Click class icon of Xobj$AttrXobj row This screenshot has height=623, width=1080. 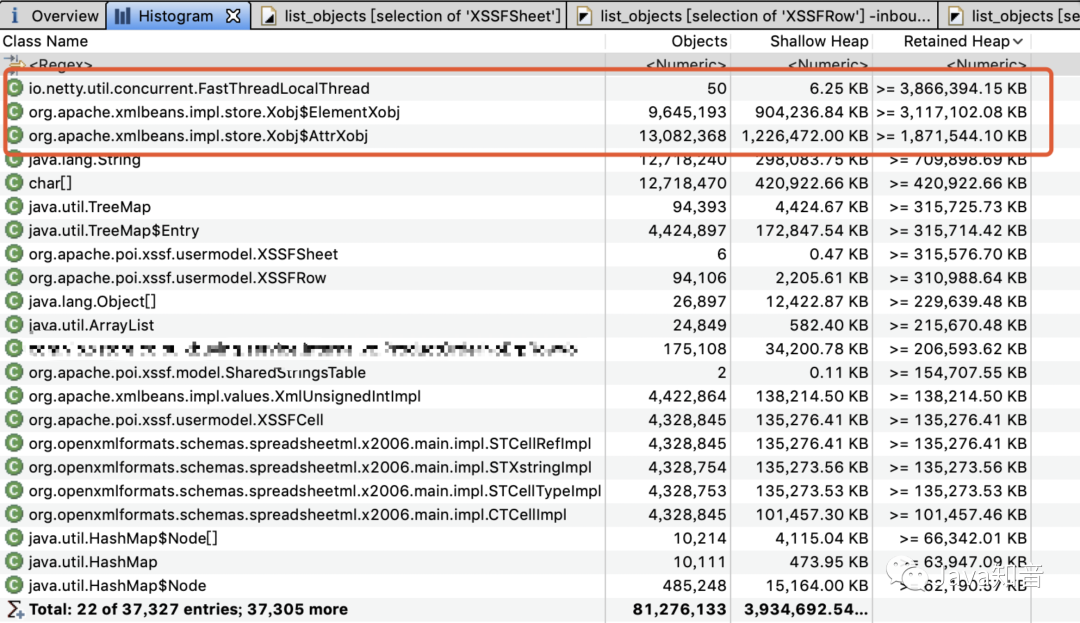[14, 136]
